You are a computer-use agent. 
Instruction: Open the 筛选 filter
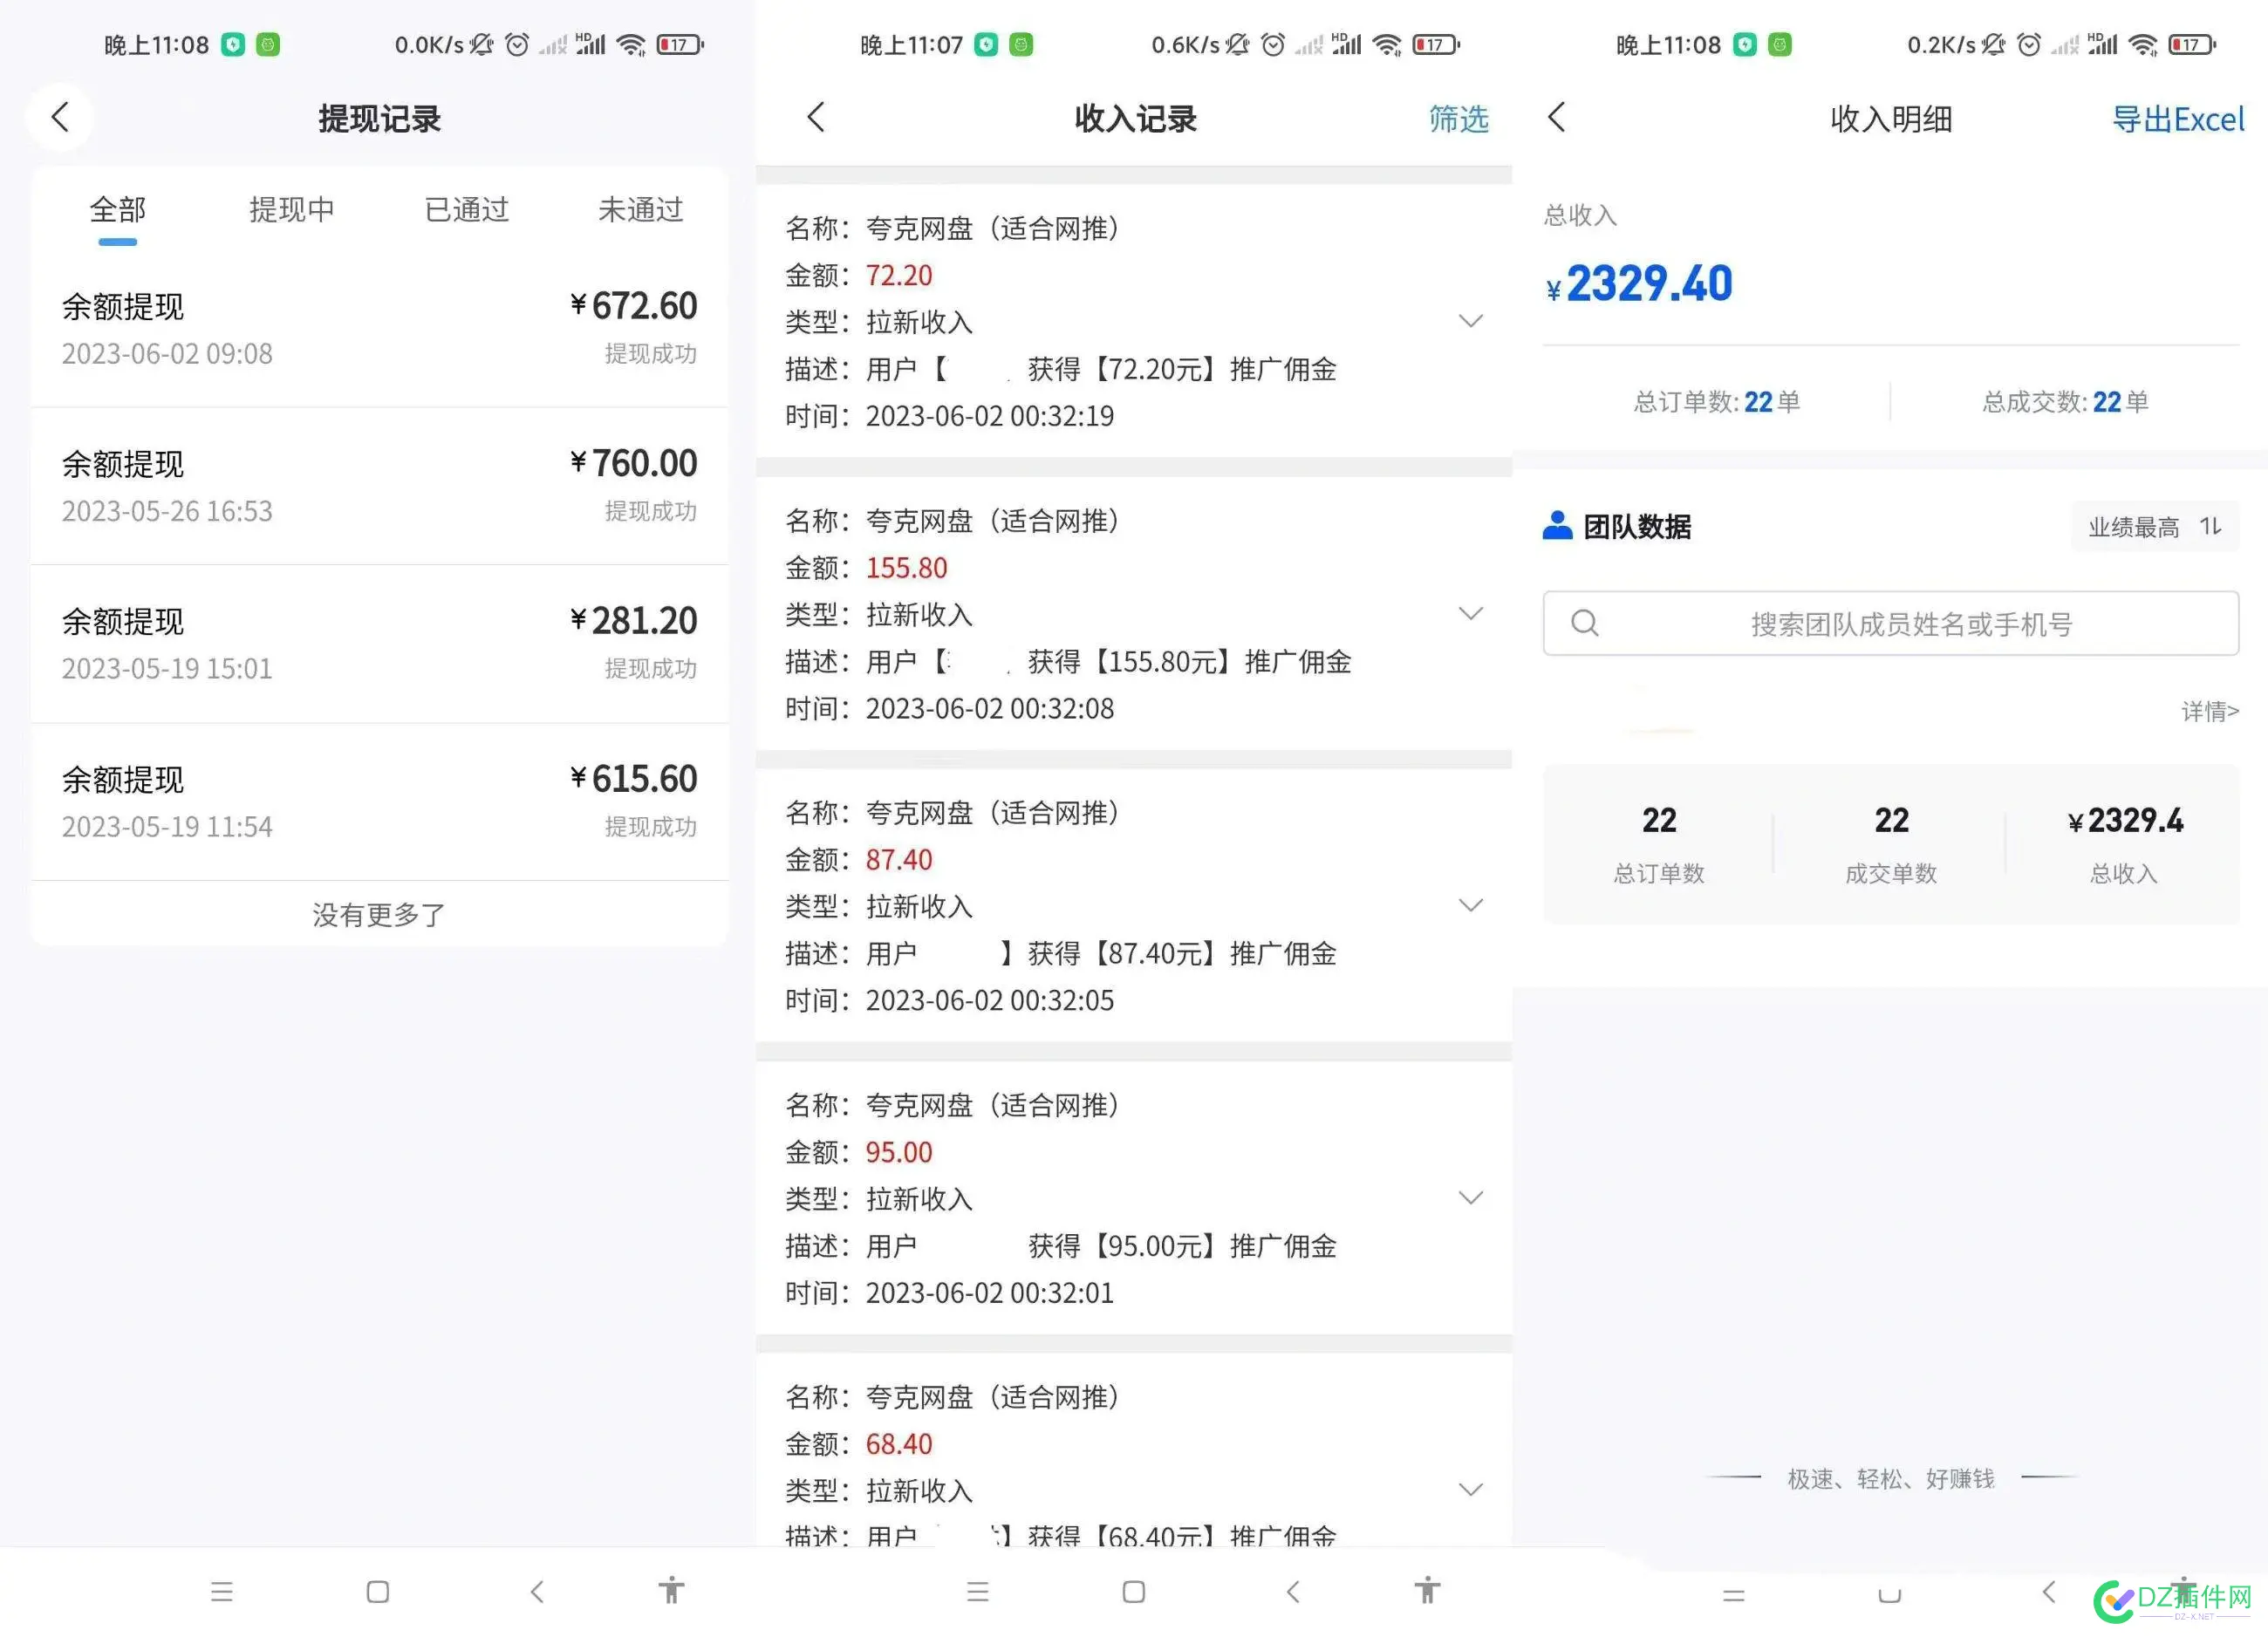click(1459, 119)
